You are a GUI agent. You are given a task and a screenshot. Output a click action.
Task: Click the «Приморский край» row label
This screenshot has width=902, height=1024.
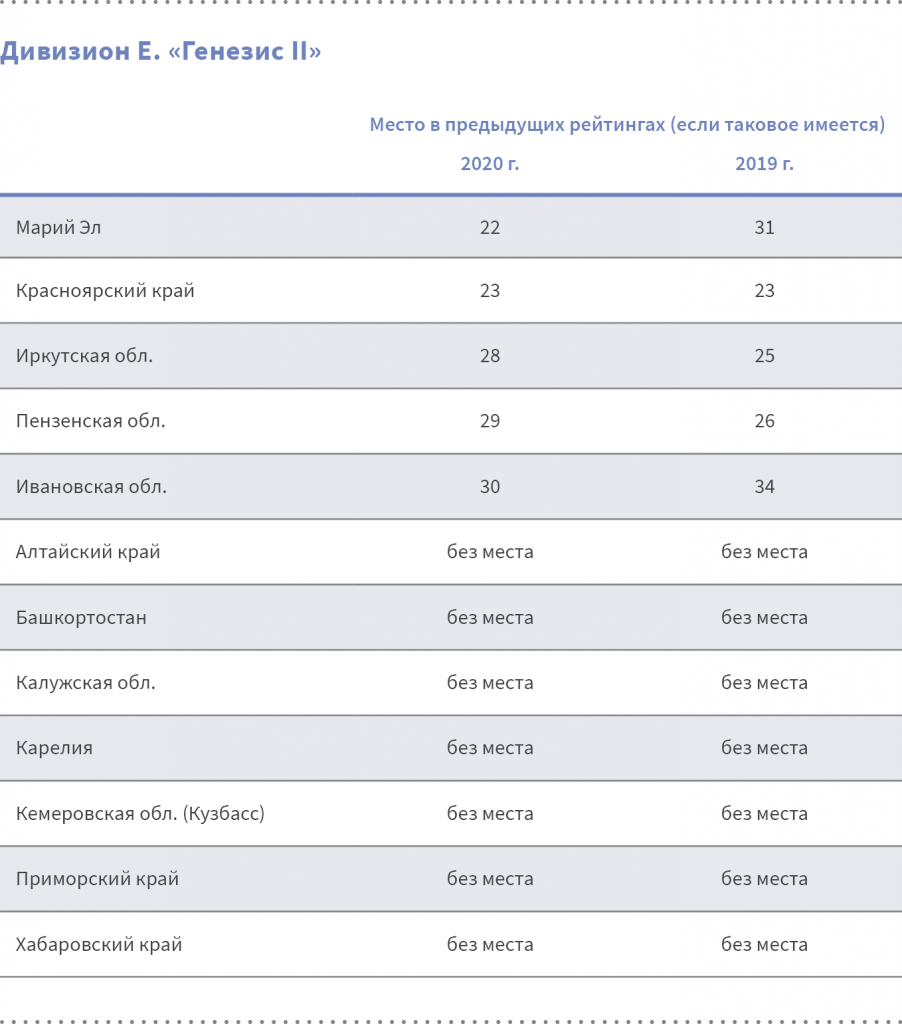97,879
